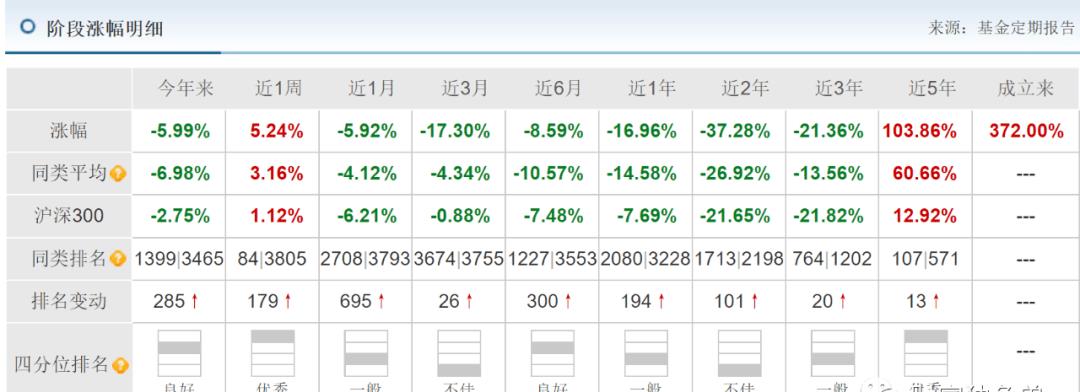Select the 近3年 column header
This screenshot has width=1080, height=392.
839,88
